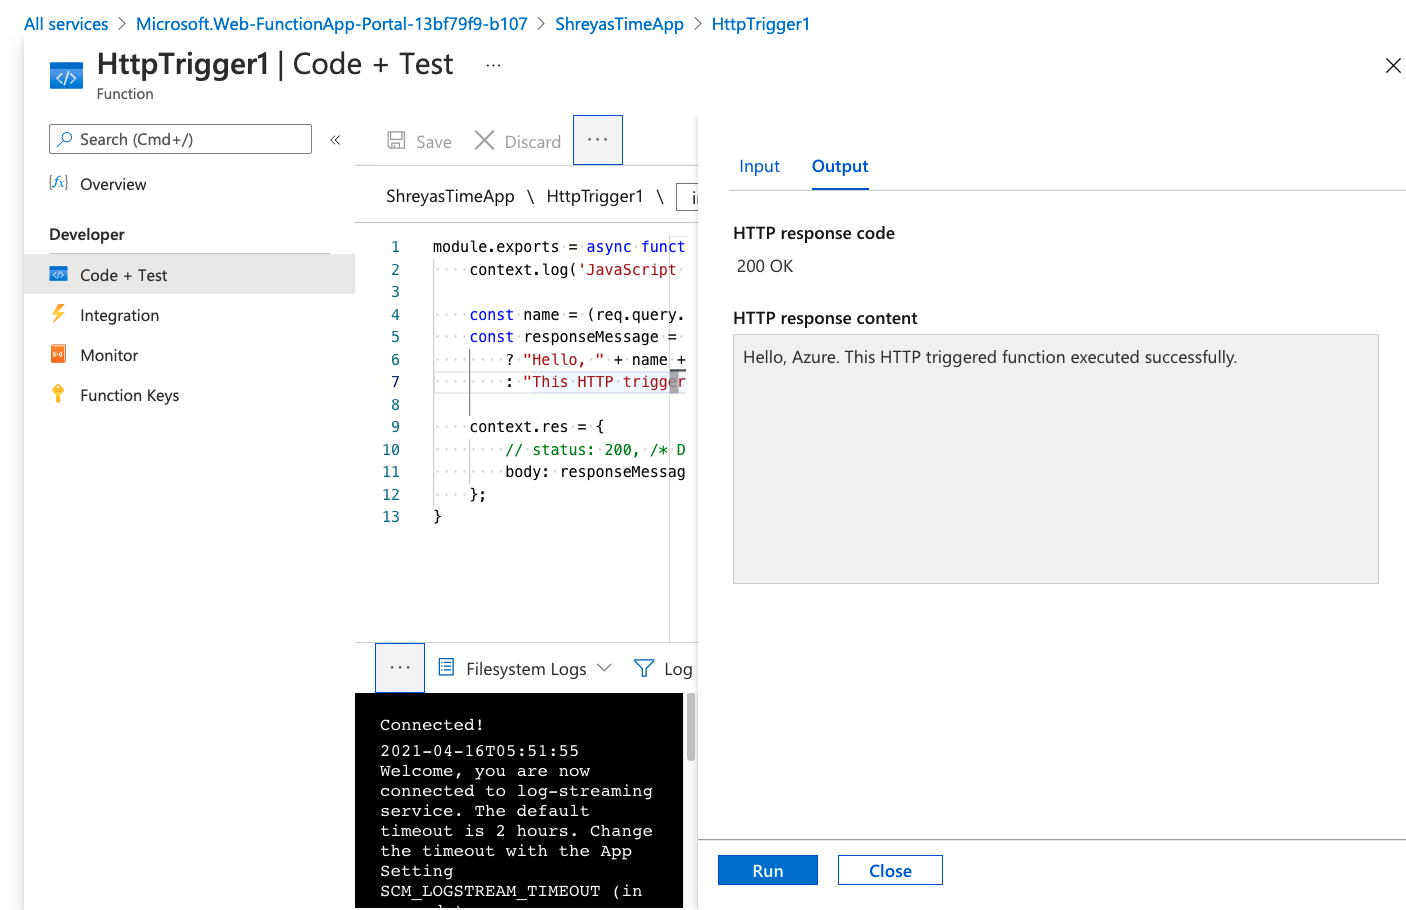Go to All services breadcrumb link
1406x910 pixels.
(x=66, y=24)
